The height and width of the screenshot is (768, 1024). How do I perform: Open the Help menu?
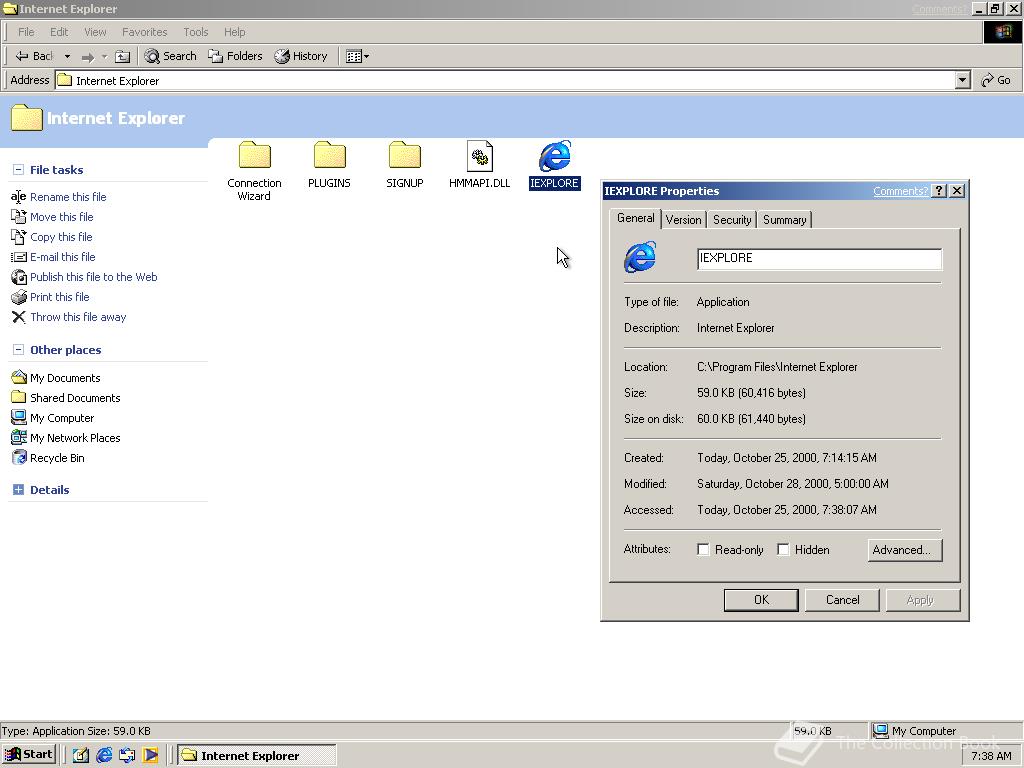click(234, 32)
